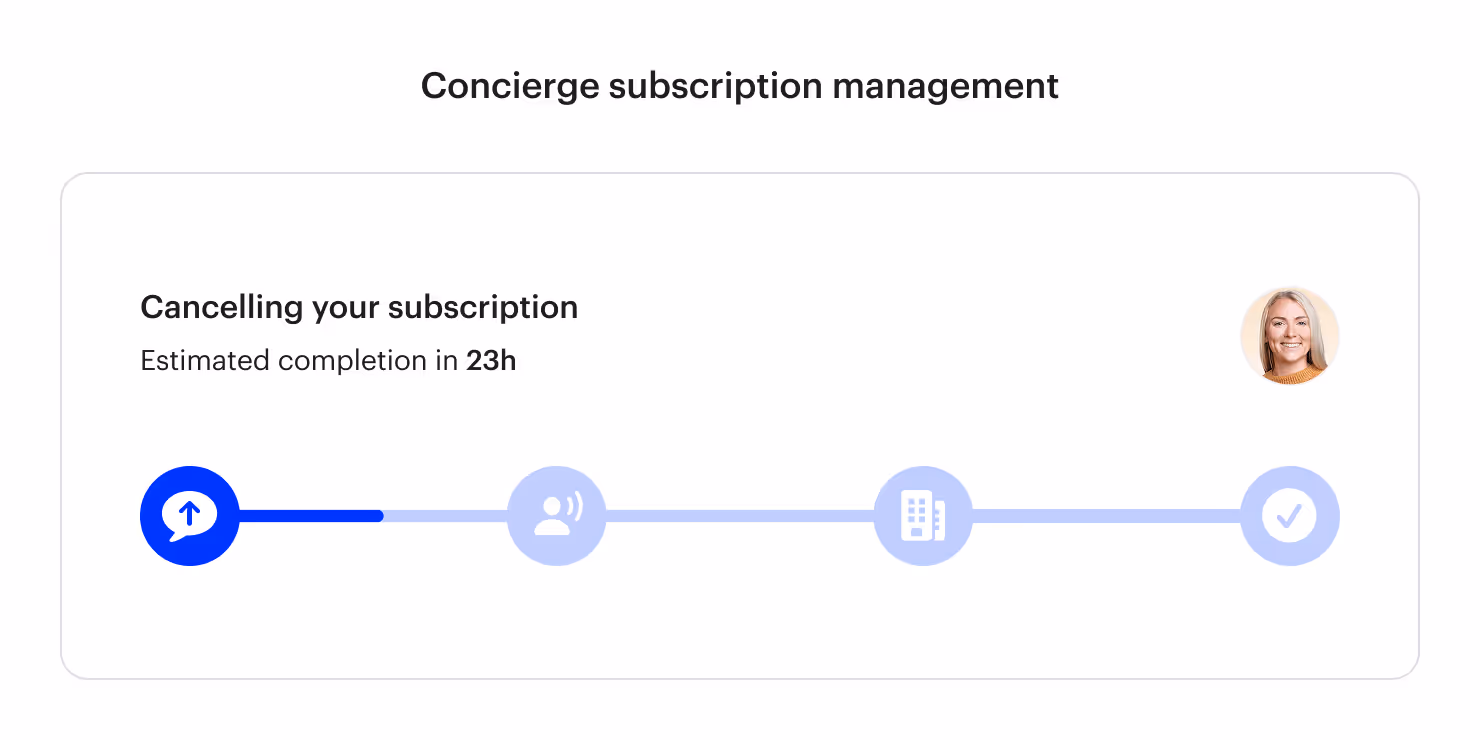Click the "Cancelling your subscription" heading

pos(359,307)
